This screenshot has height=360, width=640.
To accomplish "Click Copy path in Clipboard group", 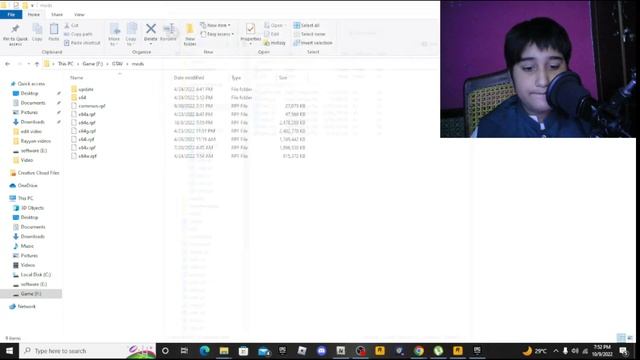I will pos(78,34).
